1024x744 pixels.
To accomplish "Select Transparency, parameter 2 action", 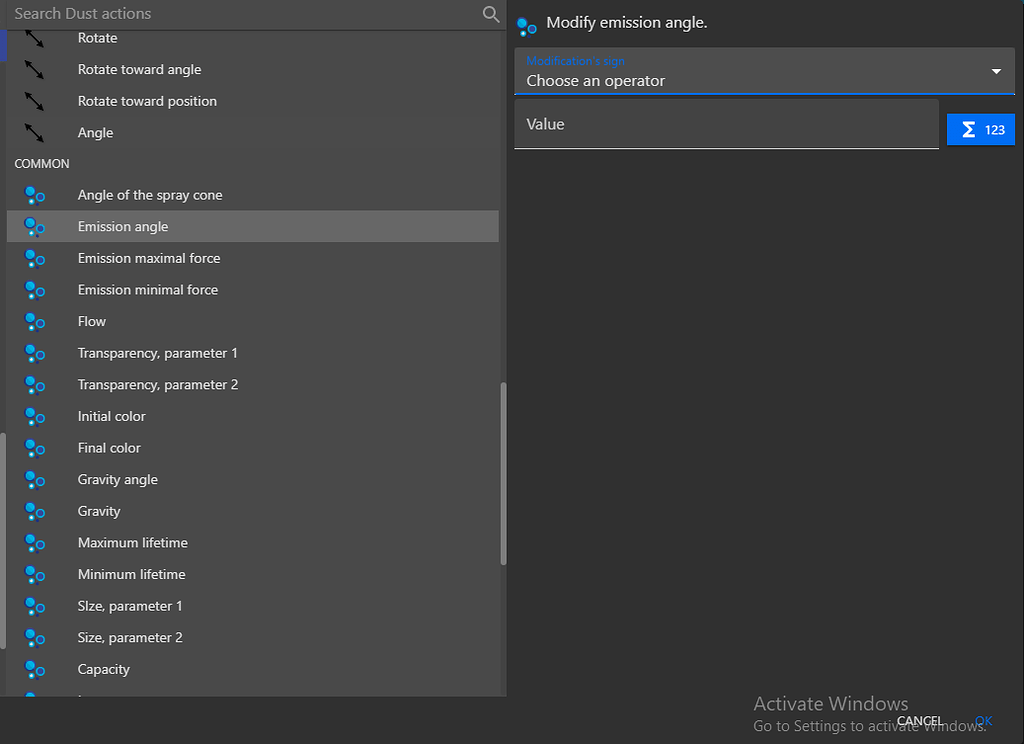I will point(253,385).
